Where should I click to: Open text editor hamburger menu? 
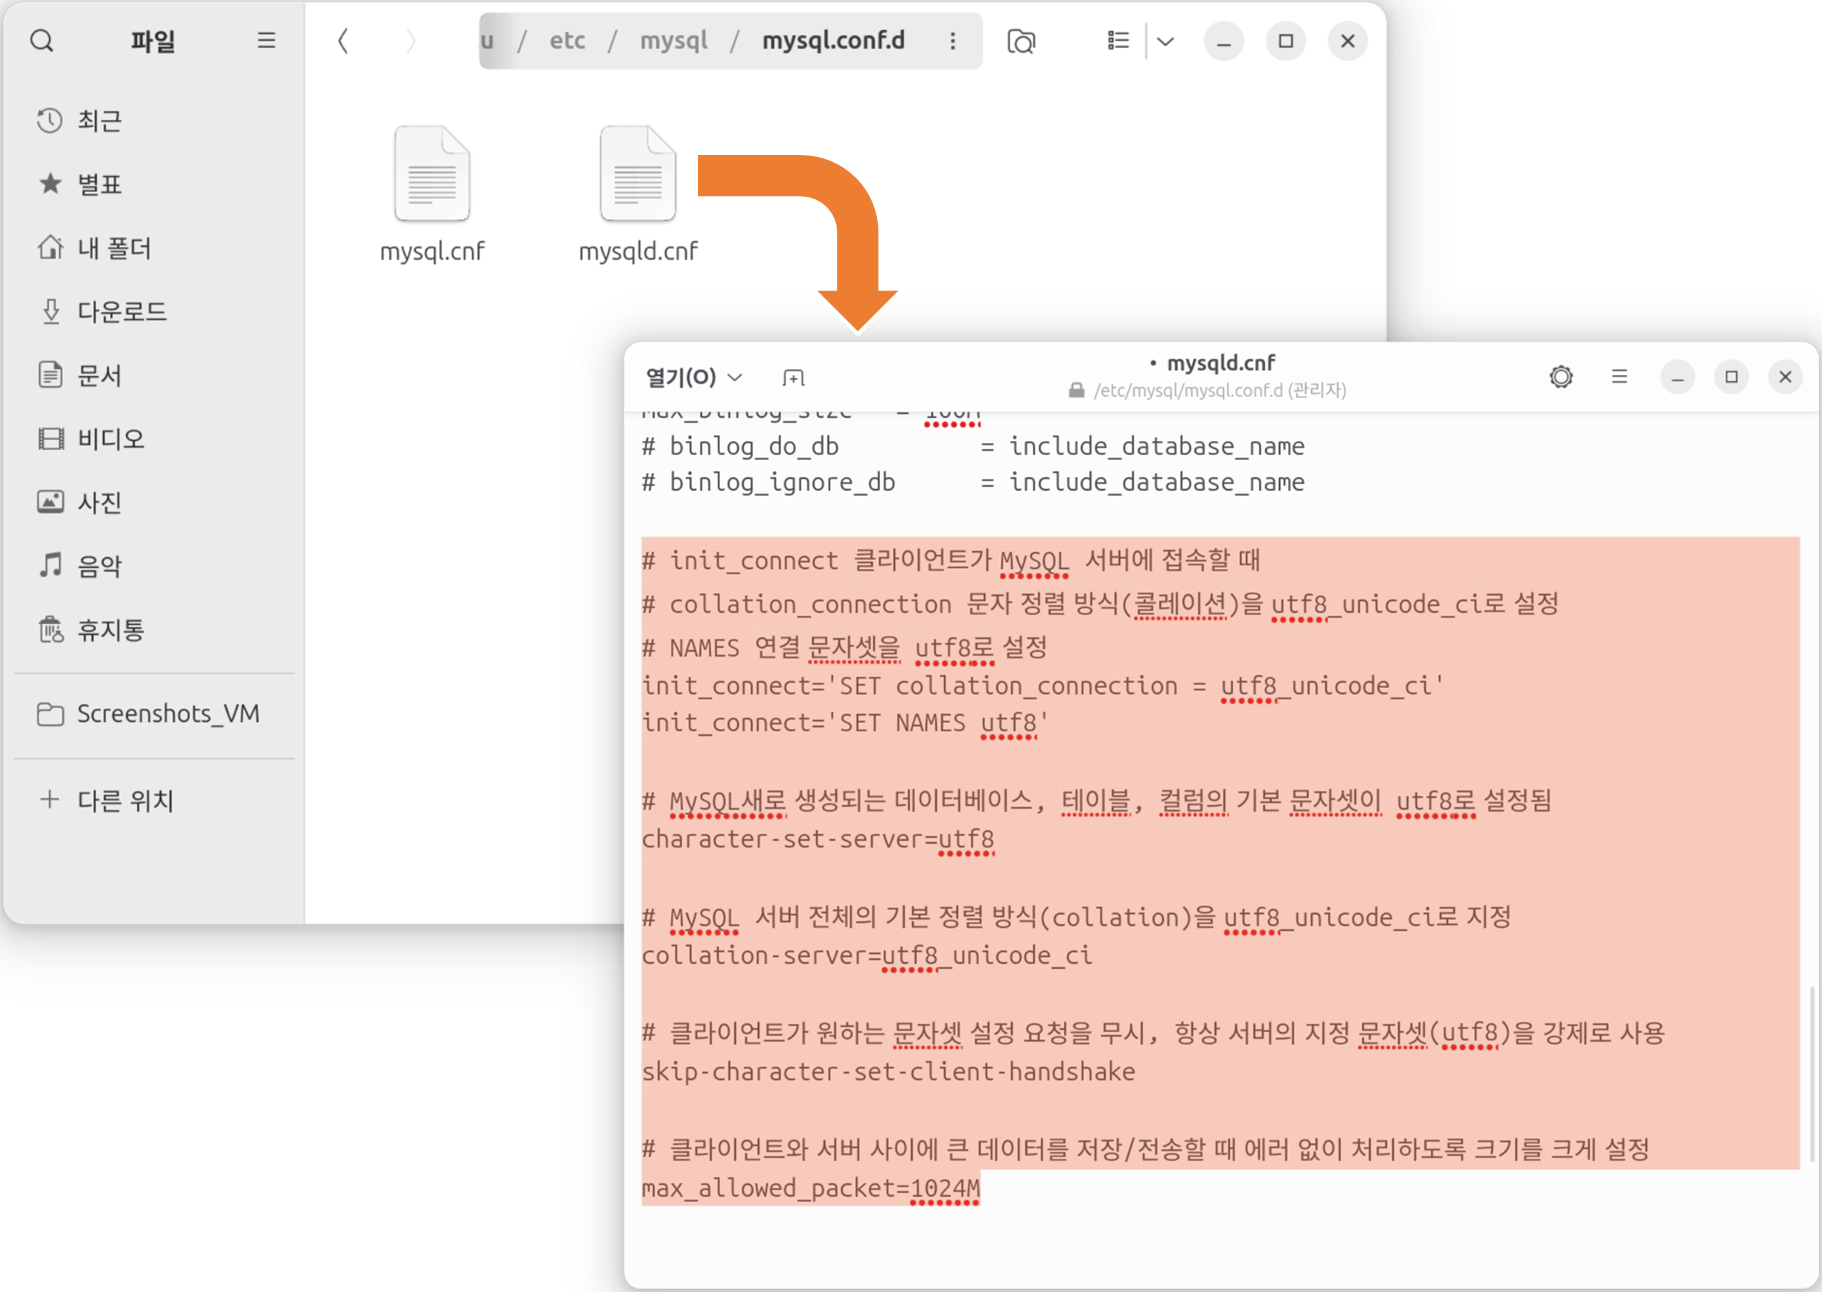point(1619,377)
